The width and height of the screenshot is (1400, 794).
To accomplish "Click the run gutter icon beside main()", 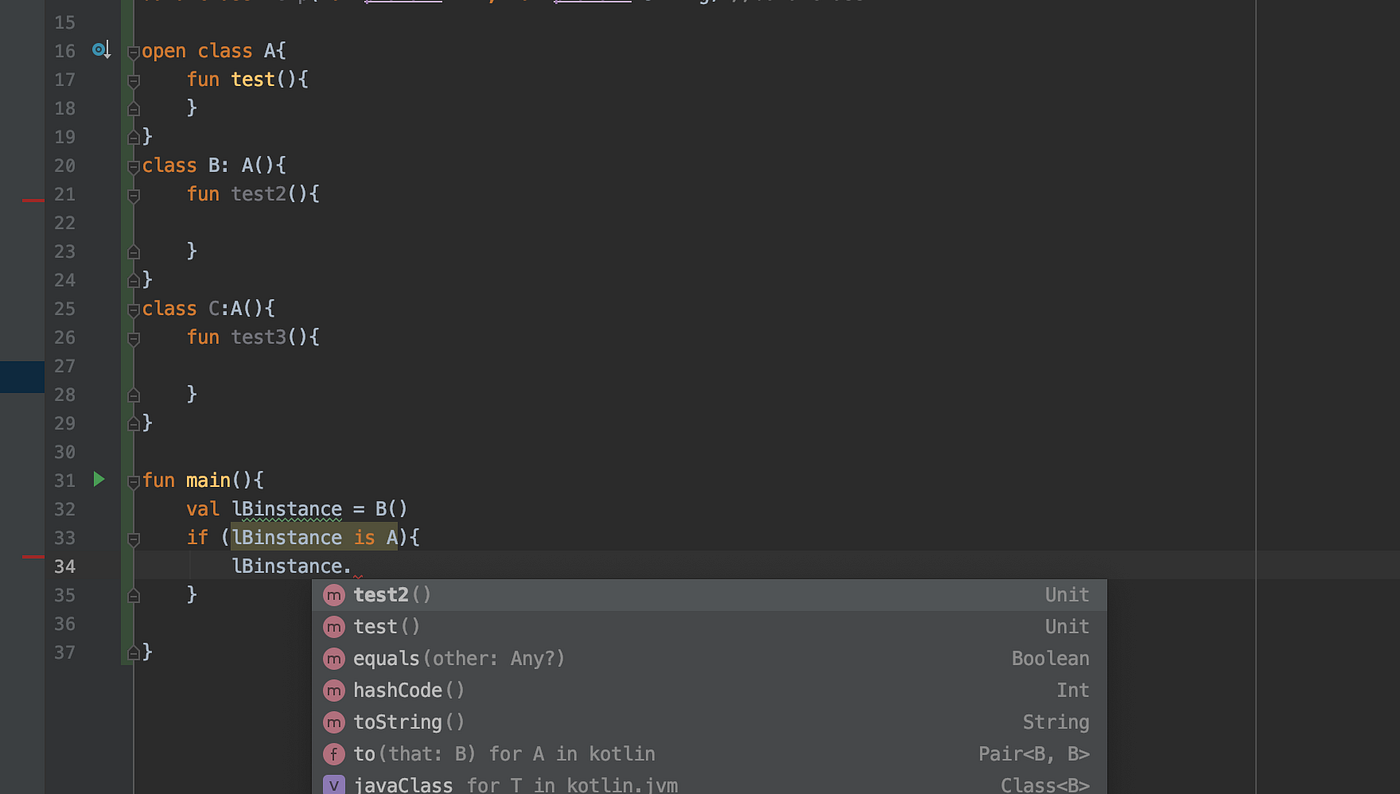I will pyautogui.click(x=99, y=480).
